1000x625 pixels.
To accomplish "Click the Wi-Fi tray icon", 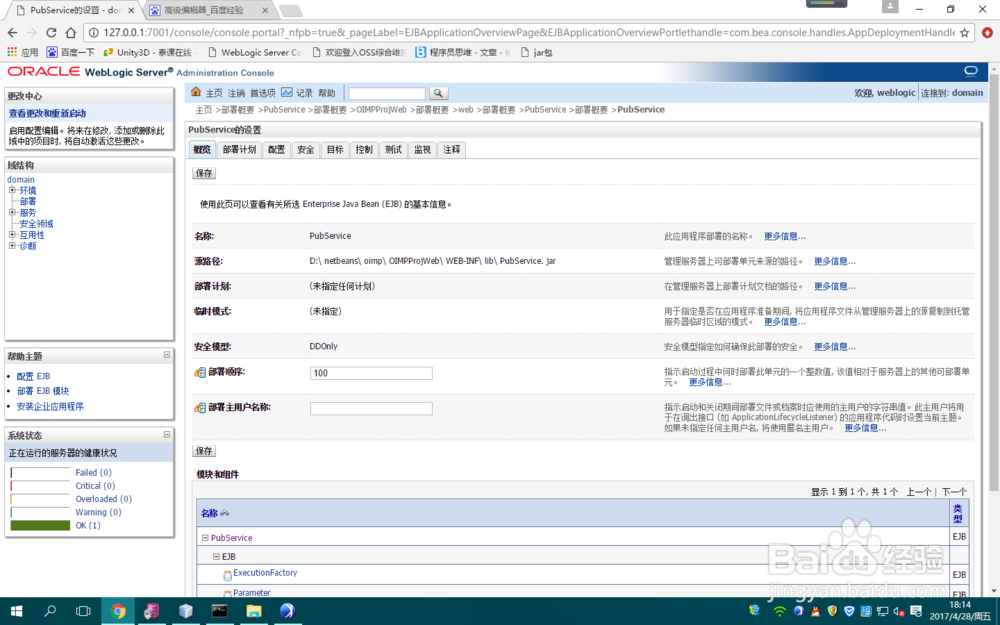I will tap(779, 611).
